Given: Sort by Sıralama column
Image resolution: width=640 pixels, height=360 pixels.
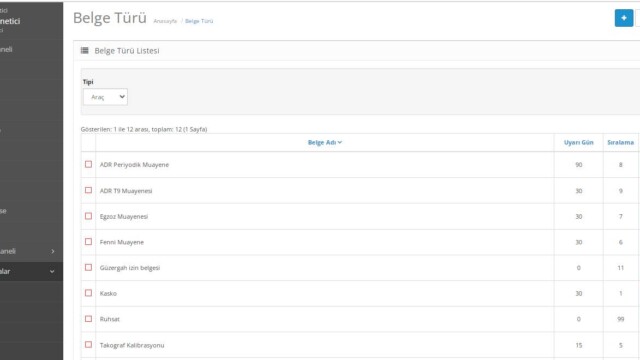Looking at the screenshot, I should pyautogui.click(x=620, y=142).
